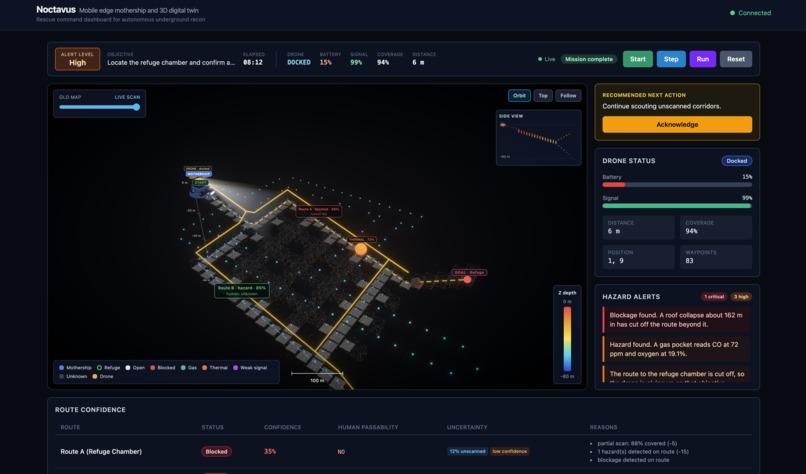Click the Unknown legend dot

[62, 376]
